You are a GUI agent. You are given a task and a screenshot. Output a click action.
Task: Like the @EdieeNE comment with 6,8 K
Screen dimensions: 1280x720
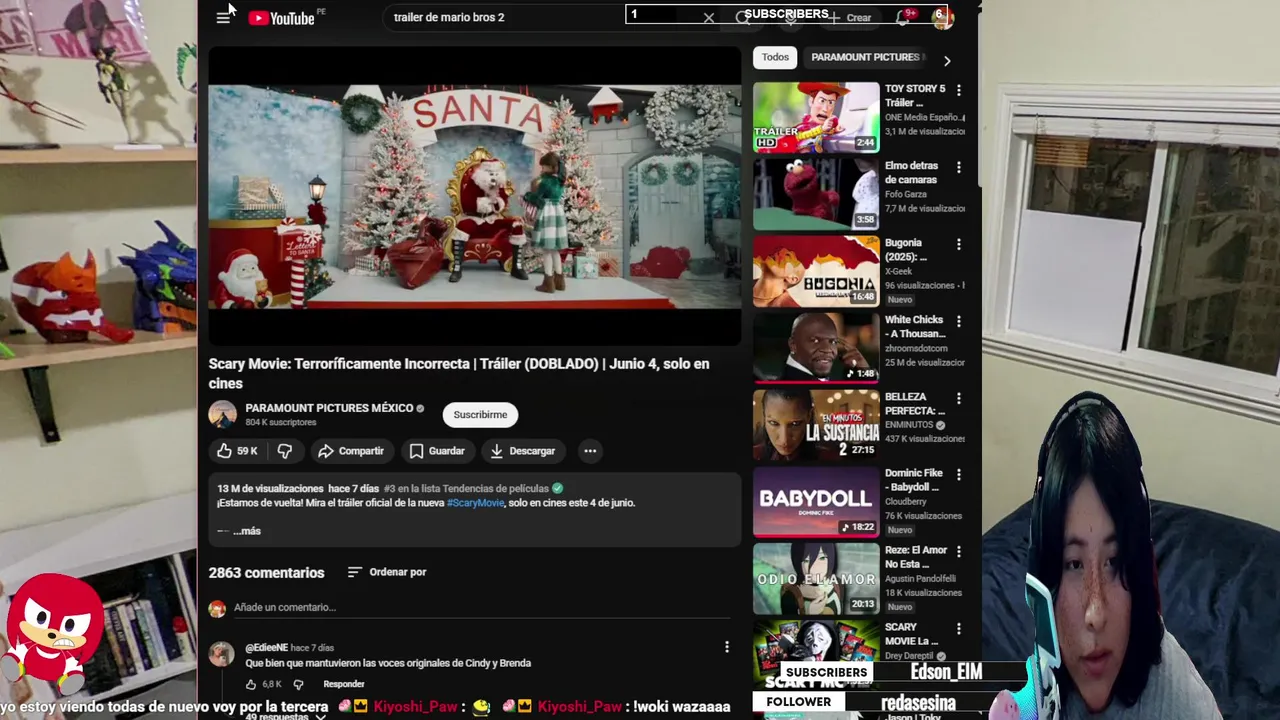click(x=251, y=684)
